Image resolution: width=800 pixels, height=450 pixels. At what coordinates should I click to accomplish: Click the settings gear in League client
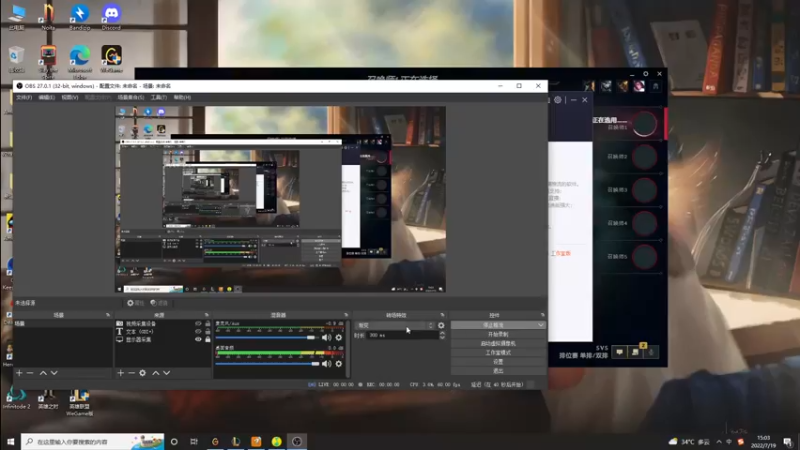558,99
